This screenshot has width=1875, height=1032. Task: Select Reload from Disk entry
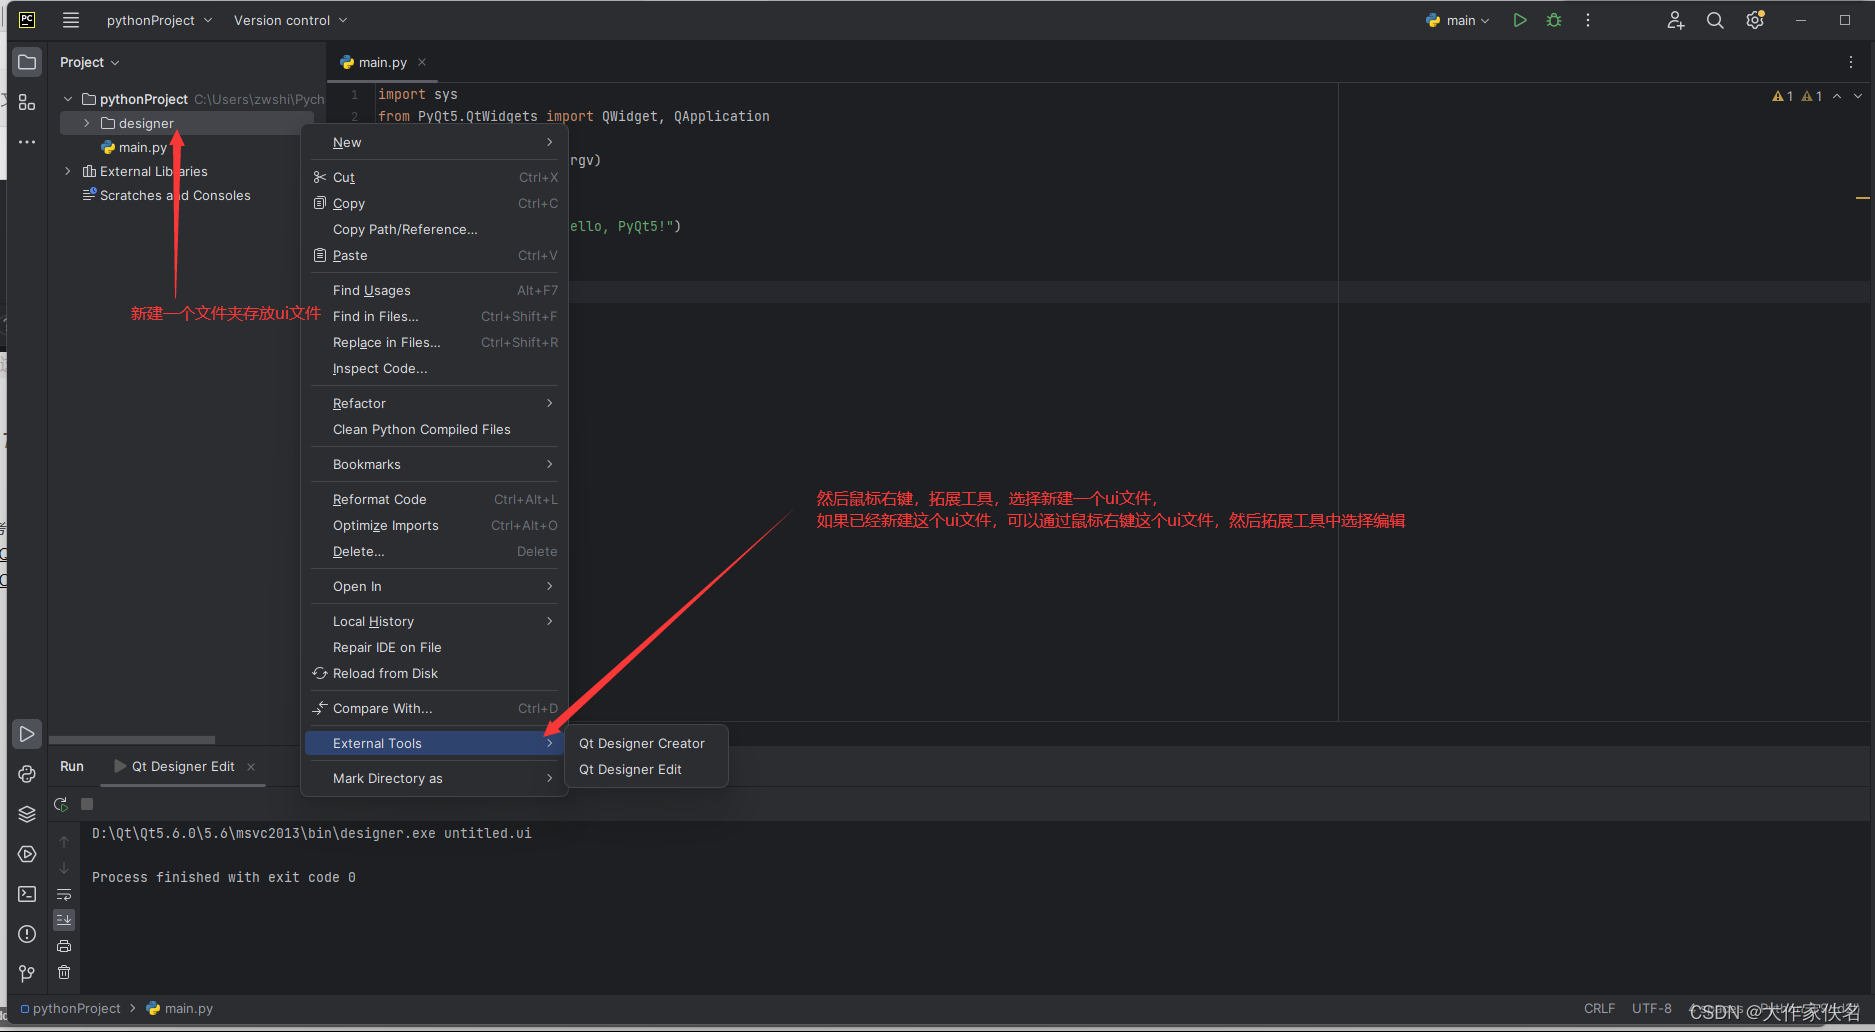(x=434, y=673)
